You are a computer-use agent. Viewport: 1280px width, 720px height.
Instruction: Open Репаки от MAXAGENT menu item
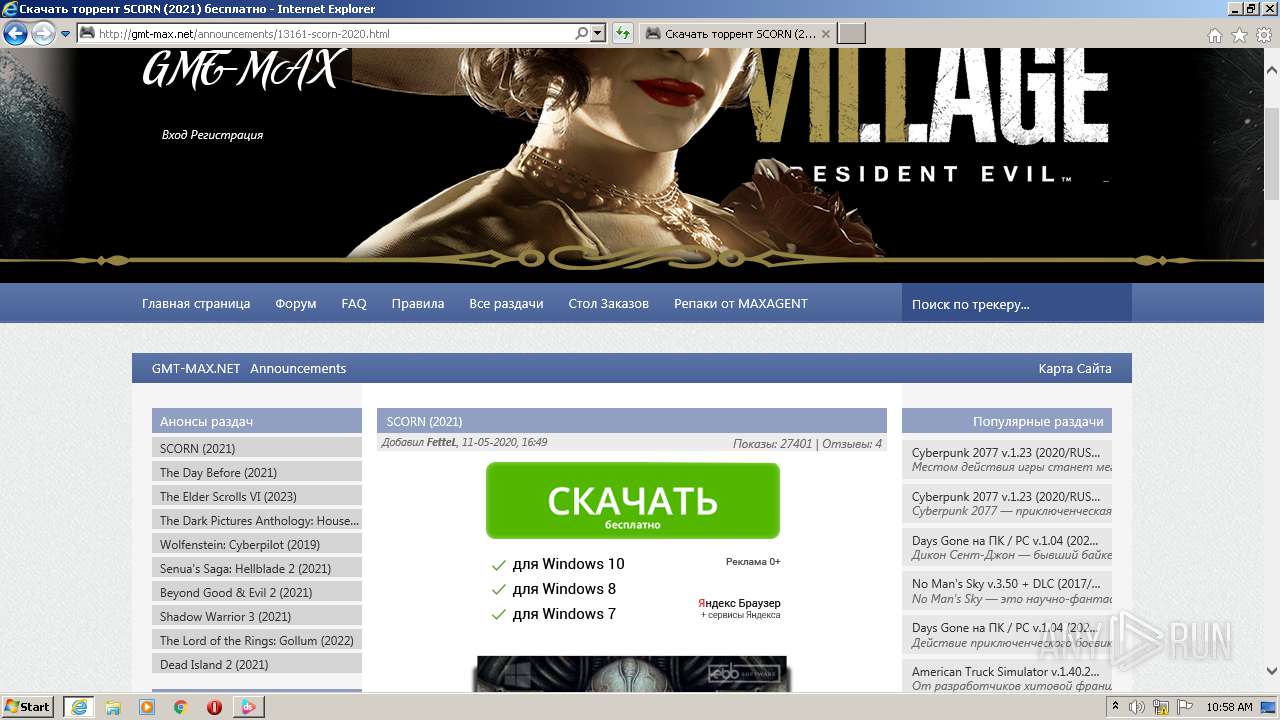coord(741,303)
